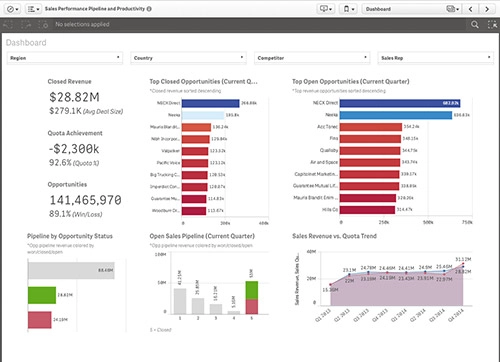
Task: Click the Hills Co bar label
Action: [330, 210]
